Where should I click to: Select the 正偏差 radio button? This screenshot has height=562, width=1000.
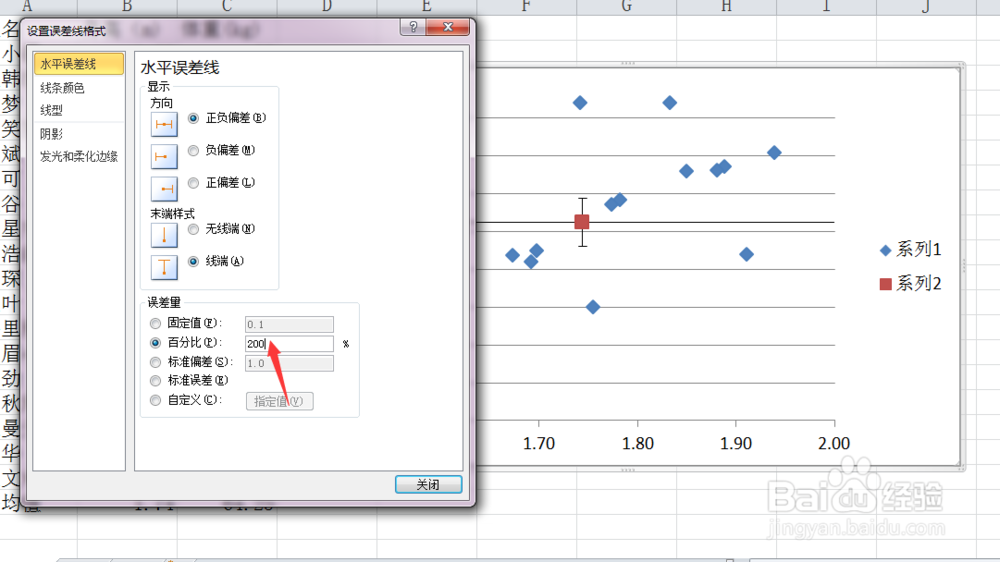(x=193, y=183)
